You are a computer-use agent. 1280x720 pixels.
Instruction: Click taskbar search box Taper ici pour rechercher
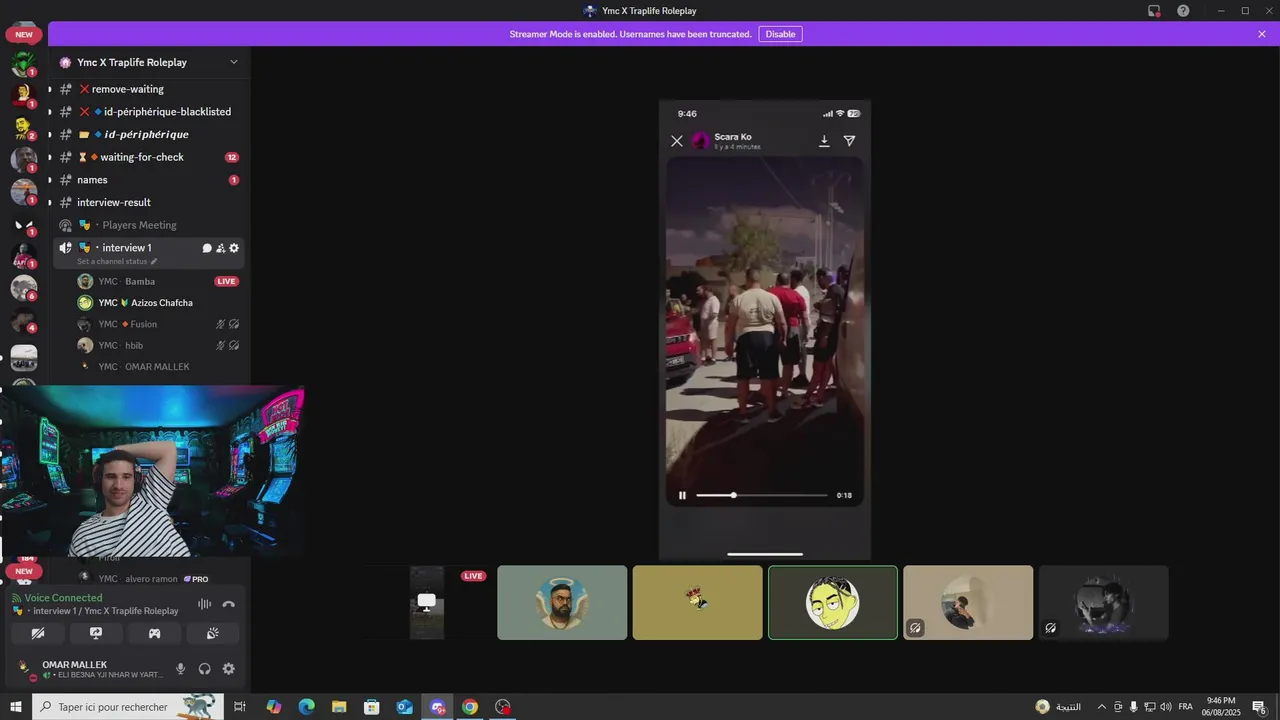(128, 707)
